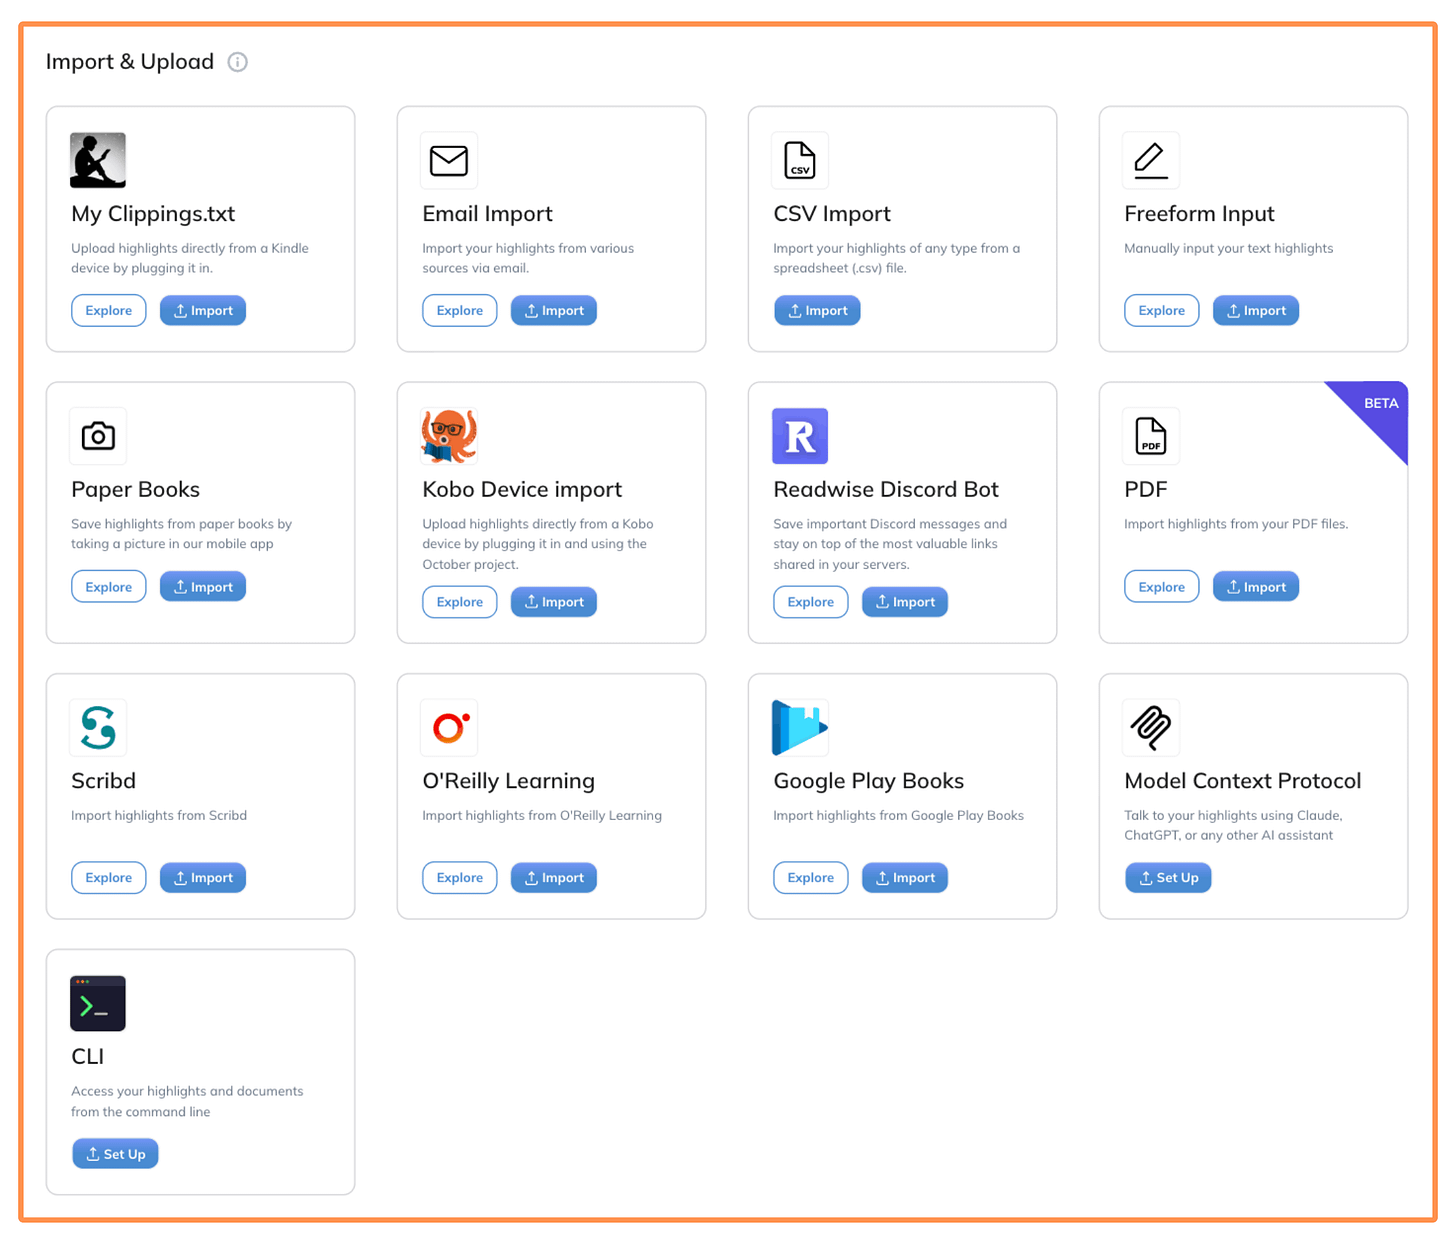Click the paperclip icon for Model Context Protocol
1456x1244 pixels.
1151,727
